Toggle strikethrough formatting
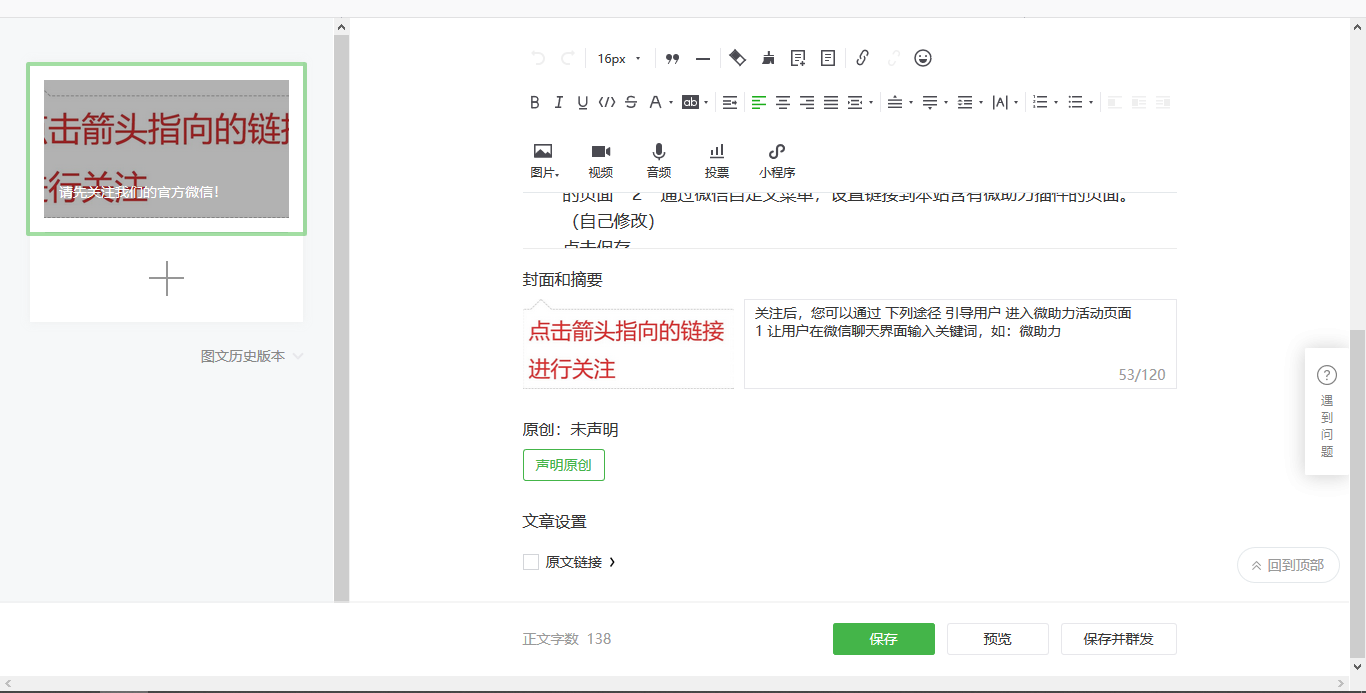 coord(631,102)
